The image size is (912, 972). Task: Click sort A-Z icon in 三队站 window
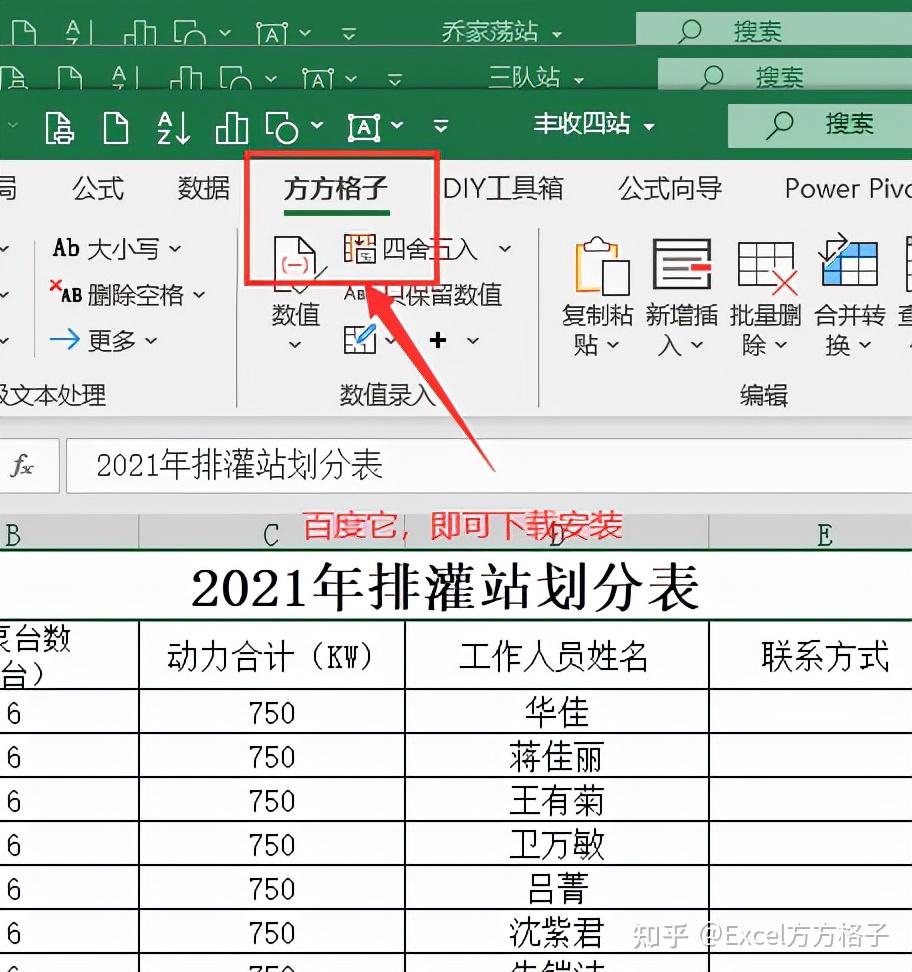[x=126, y=79]
